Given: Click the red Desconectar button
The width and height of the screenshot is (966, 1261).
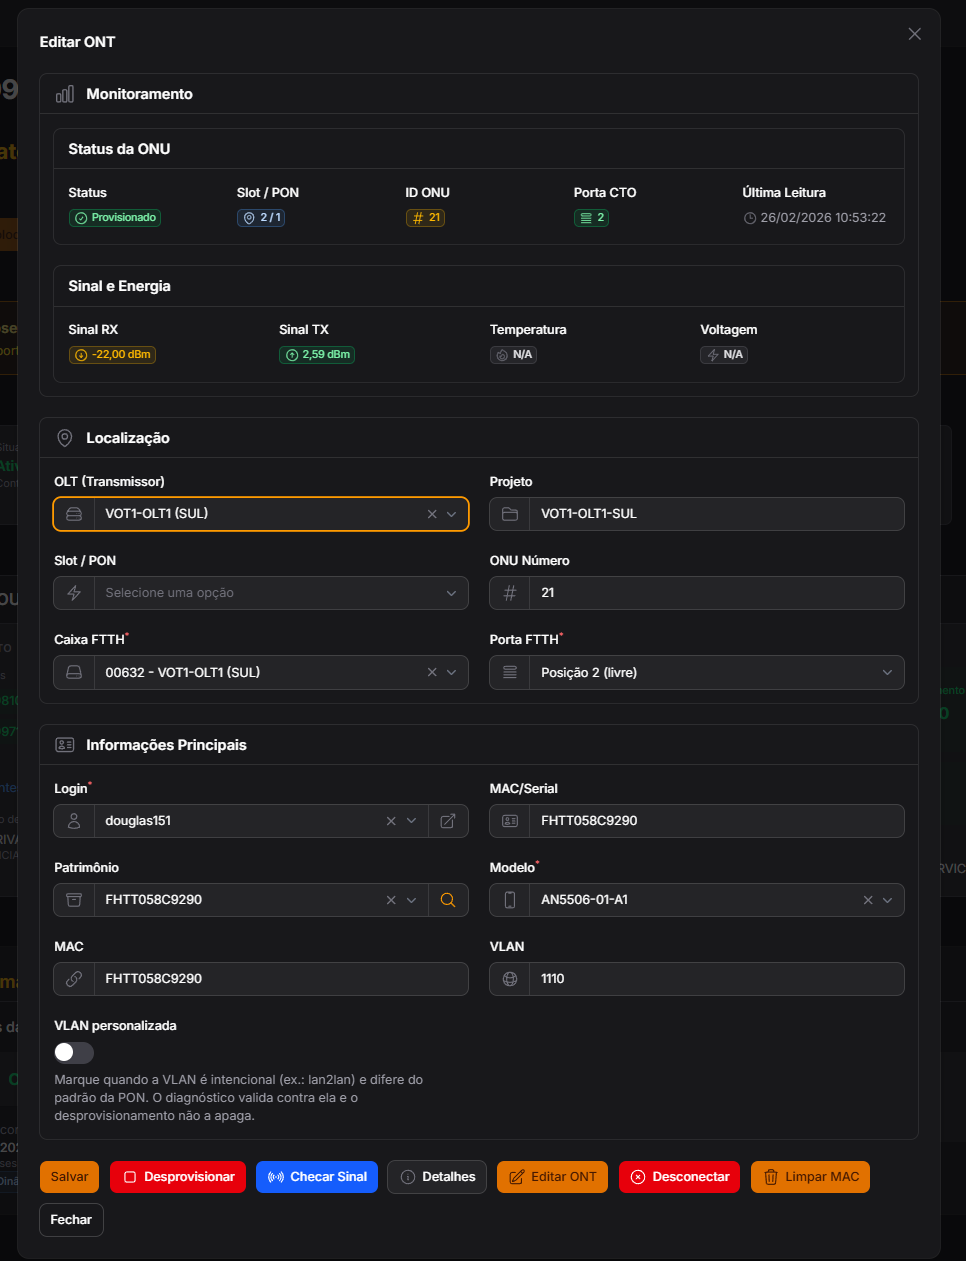Looking at the screenshot, I should pyautogui.click(x=680, y=1177).
